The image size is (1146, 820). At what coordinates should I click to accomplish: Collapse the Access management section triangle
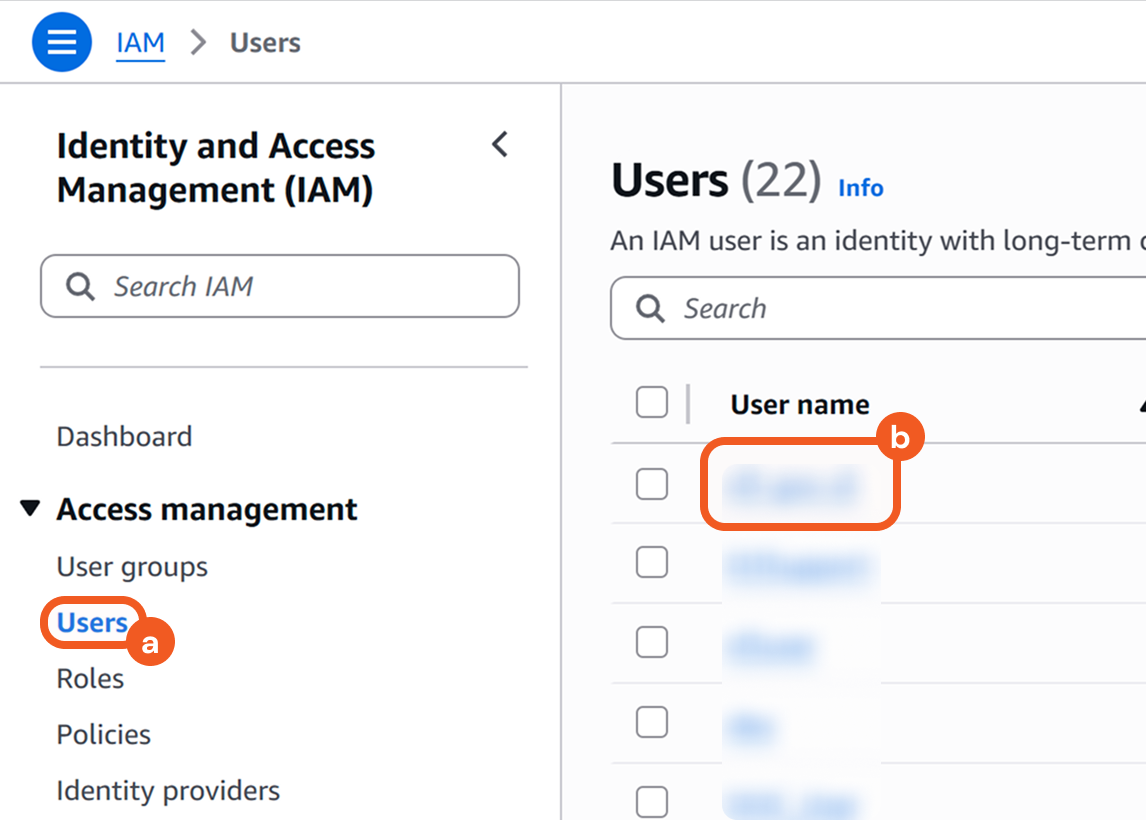pyautogui.click(x=31, y=509)
